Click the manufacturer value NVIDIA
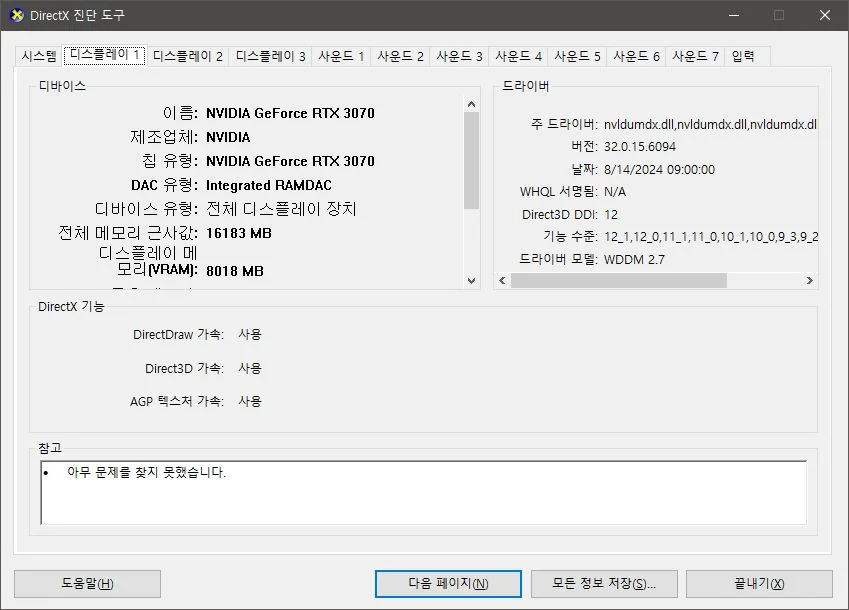 click(x=228, y=137)
